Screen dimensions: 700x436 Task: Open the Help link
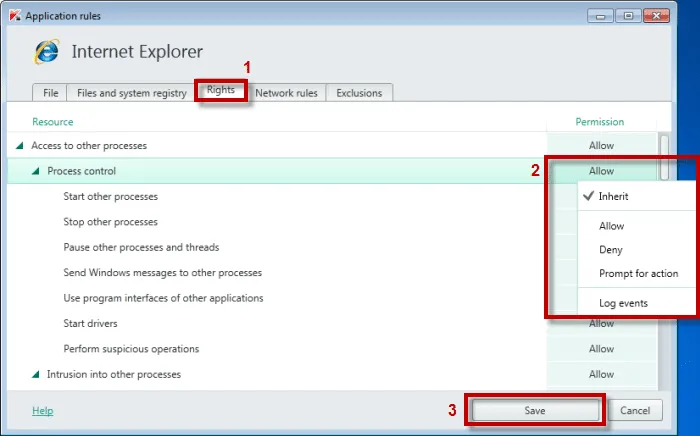point(42,411)
